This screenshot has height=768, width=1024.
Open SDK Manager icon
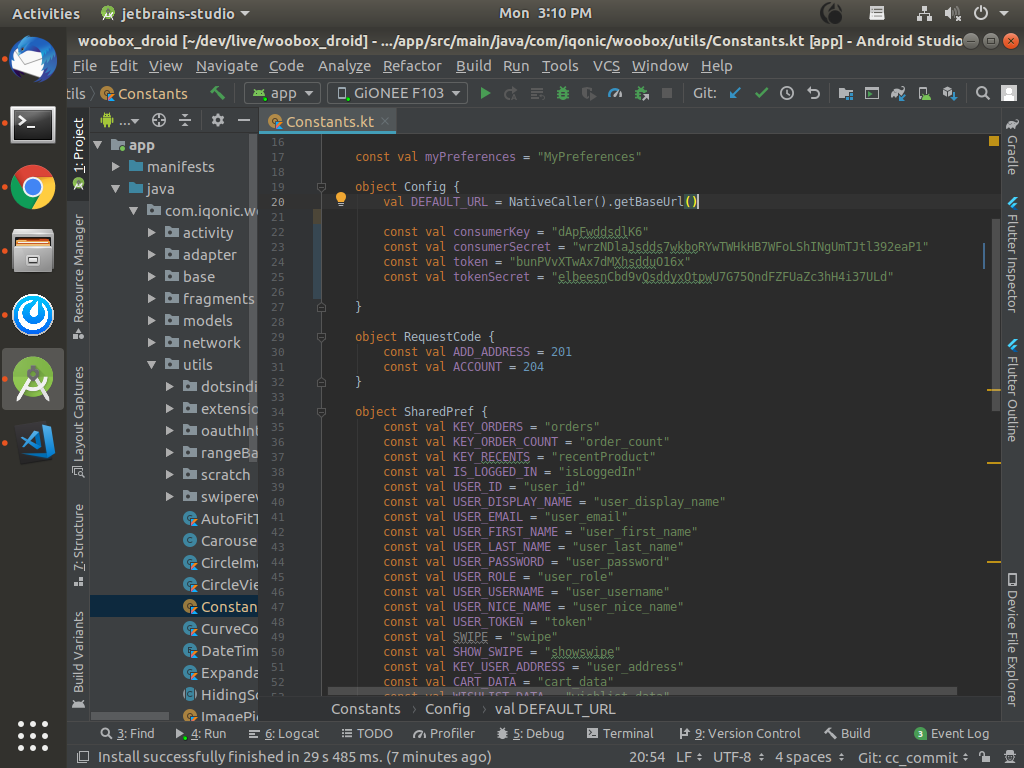[950, 93]
